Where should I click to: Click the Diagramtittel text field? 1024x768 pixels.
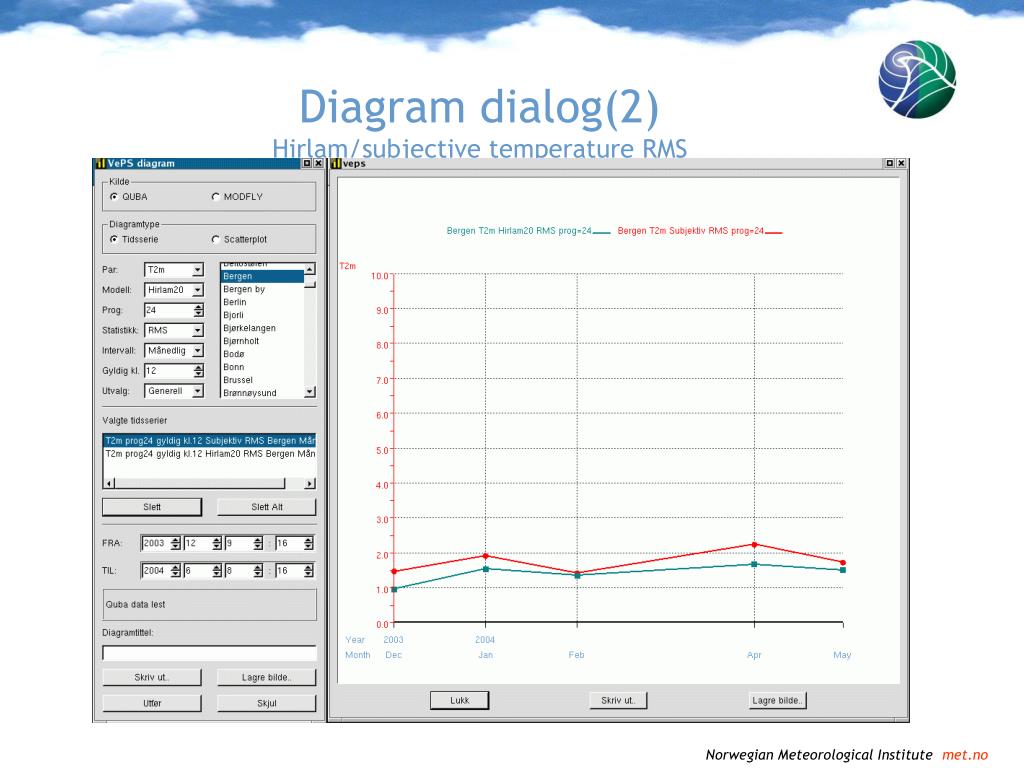pos(210,653)
